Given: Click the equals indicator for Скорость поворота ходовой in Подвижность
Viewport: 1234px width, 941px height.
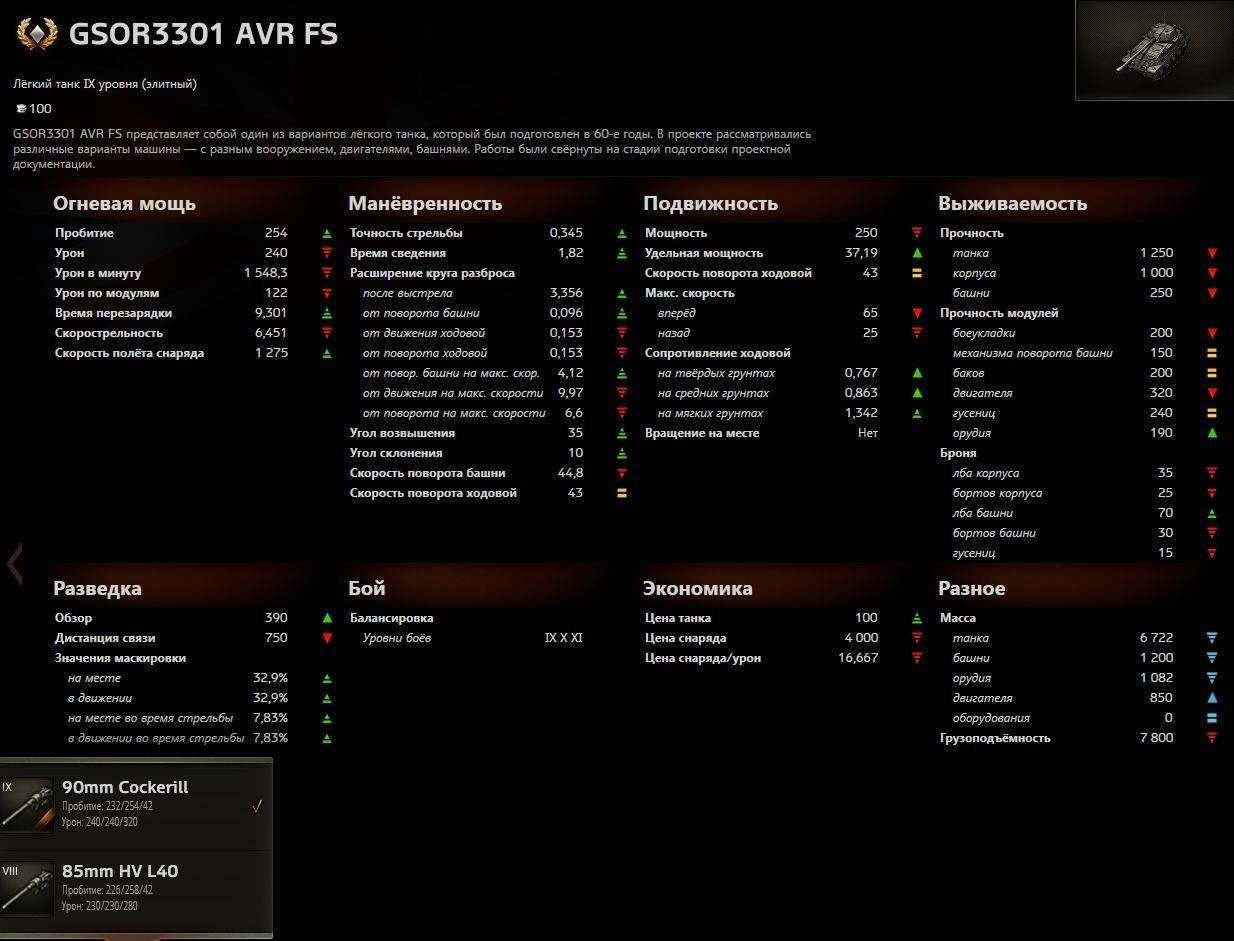Looking at the screenshot, I should (917, 273).
